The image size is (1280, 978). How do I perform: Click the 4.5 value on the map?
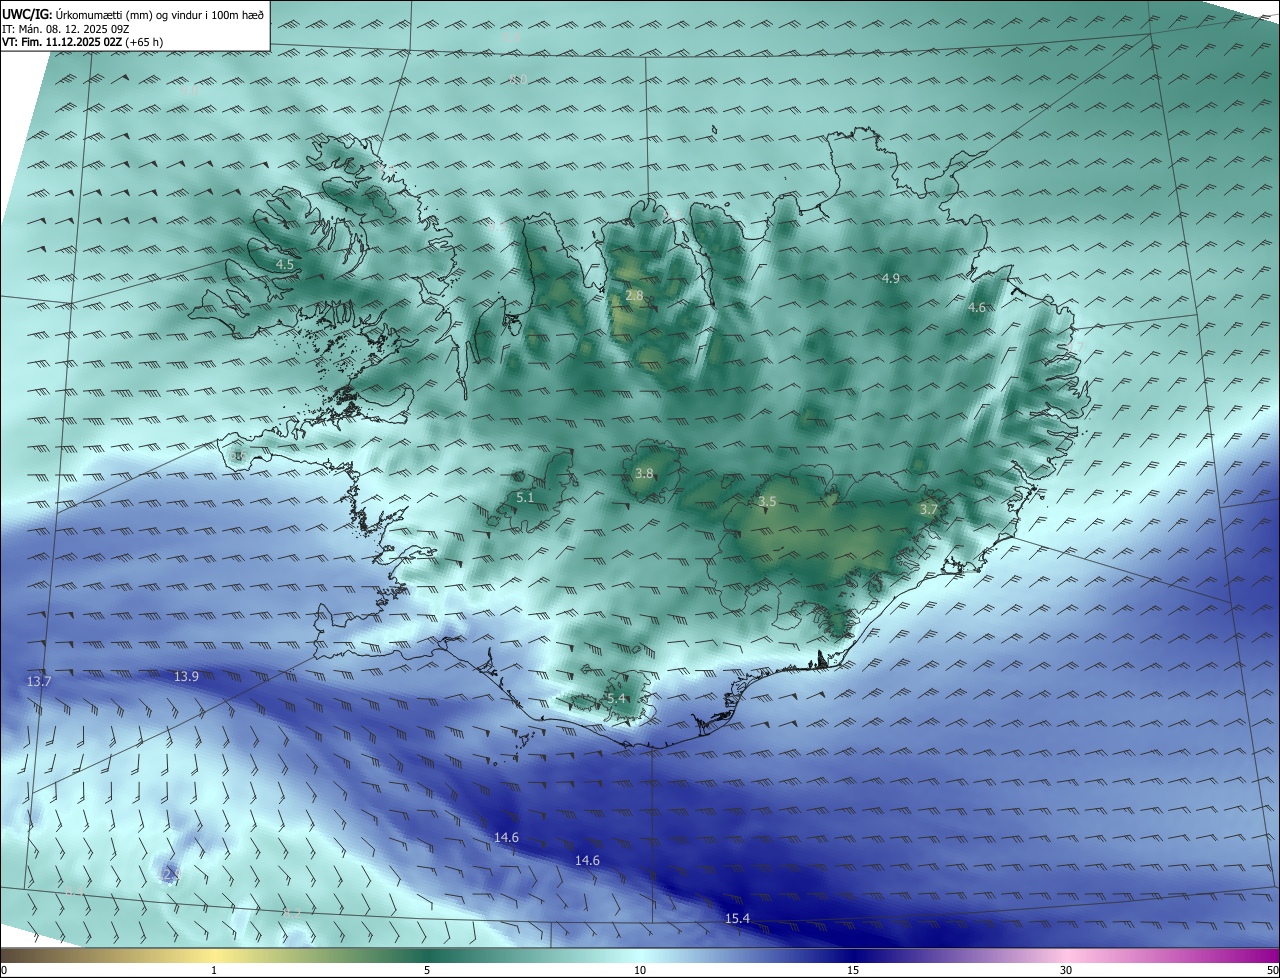285,265
